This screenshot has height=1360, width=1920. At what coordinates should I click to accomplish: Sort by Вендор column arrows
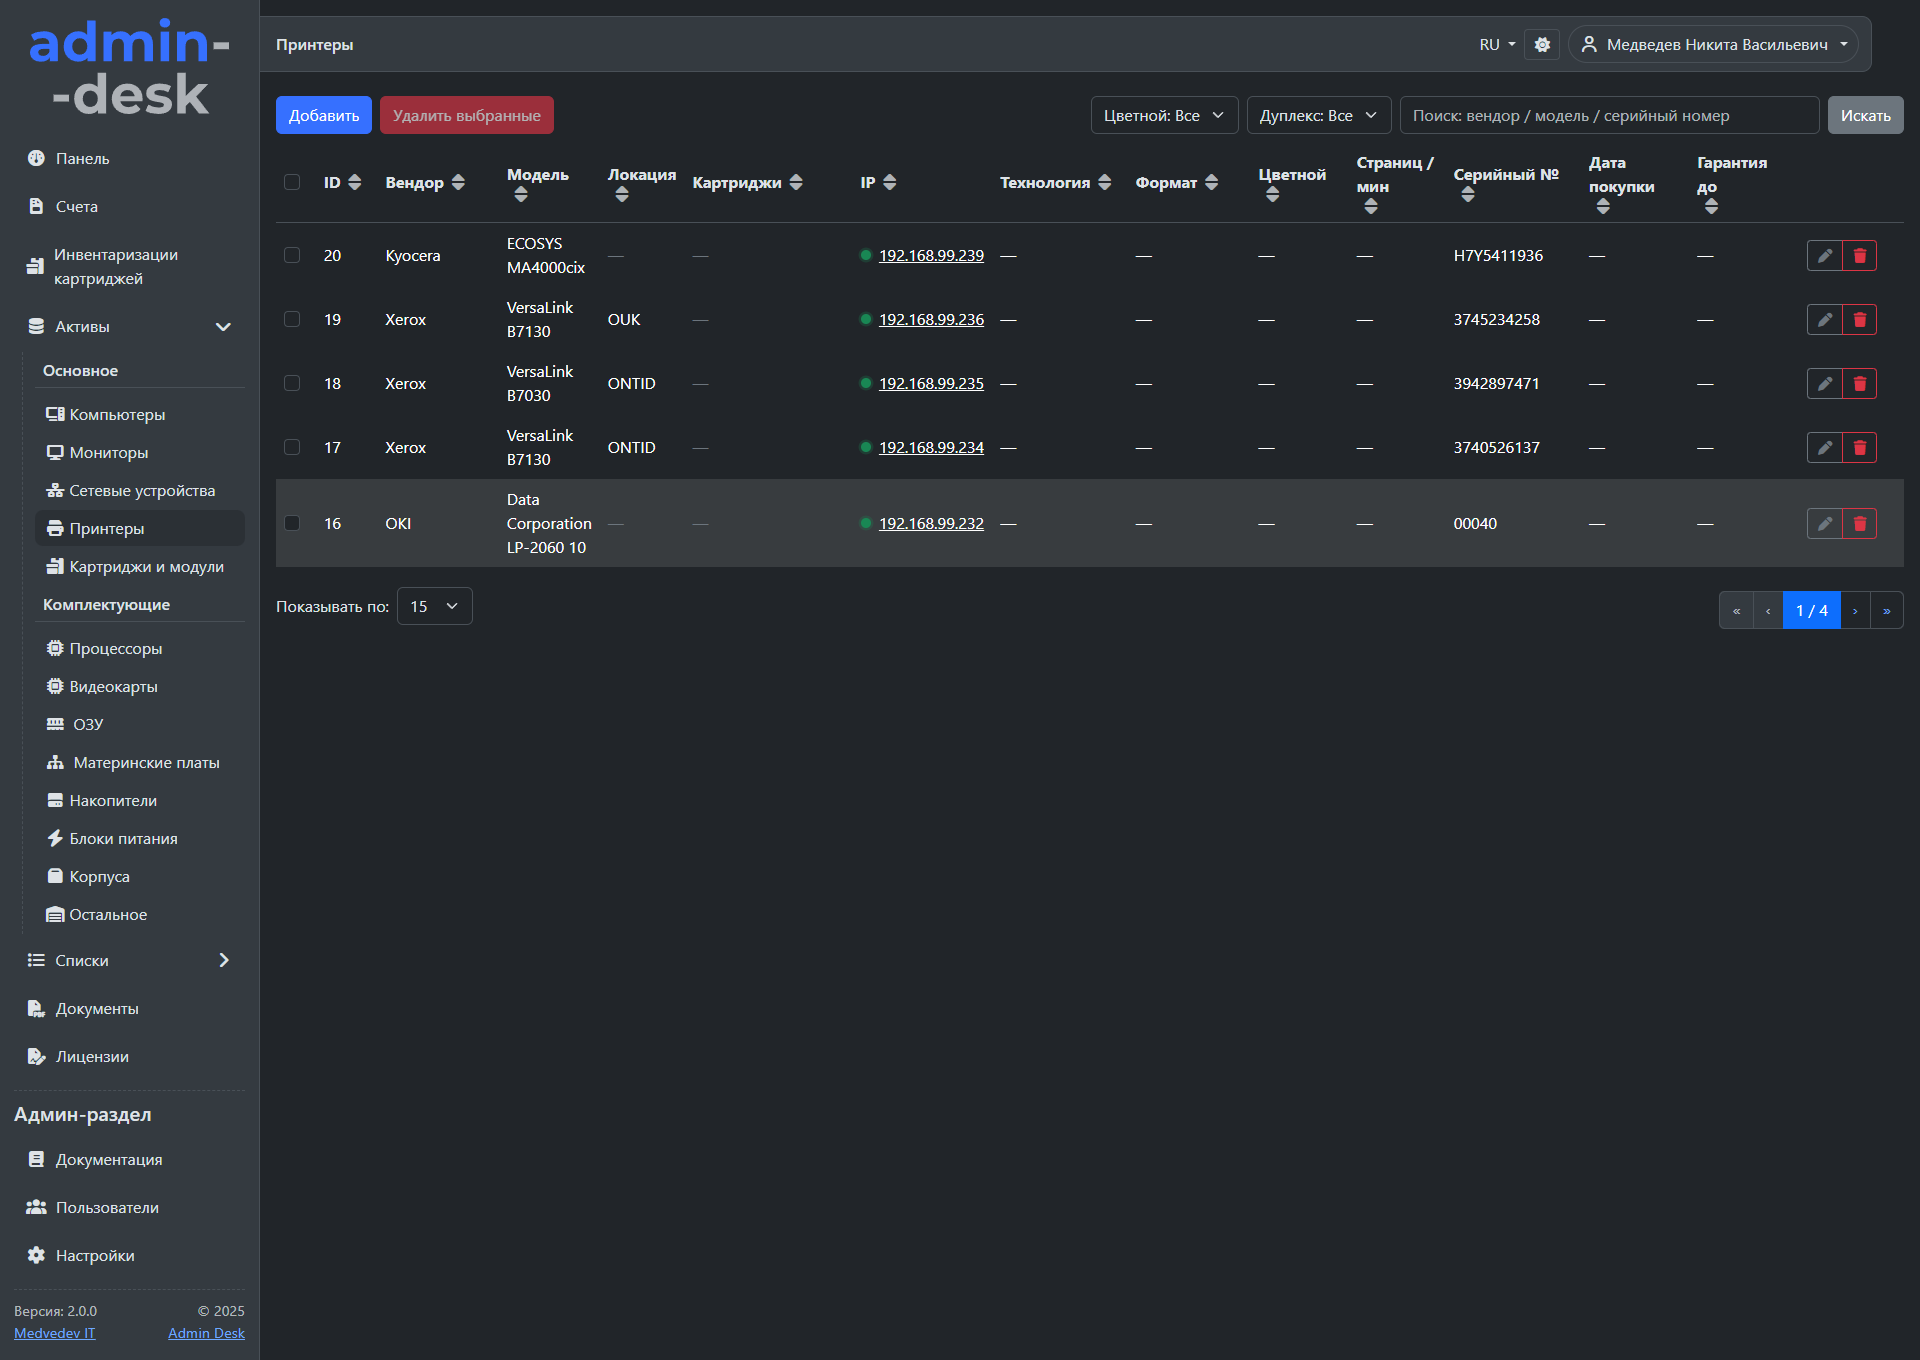pyautogui.click(x=458, y=182)
